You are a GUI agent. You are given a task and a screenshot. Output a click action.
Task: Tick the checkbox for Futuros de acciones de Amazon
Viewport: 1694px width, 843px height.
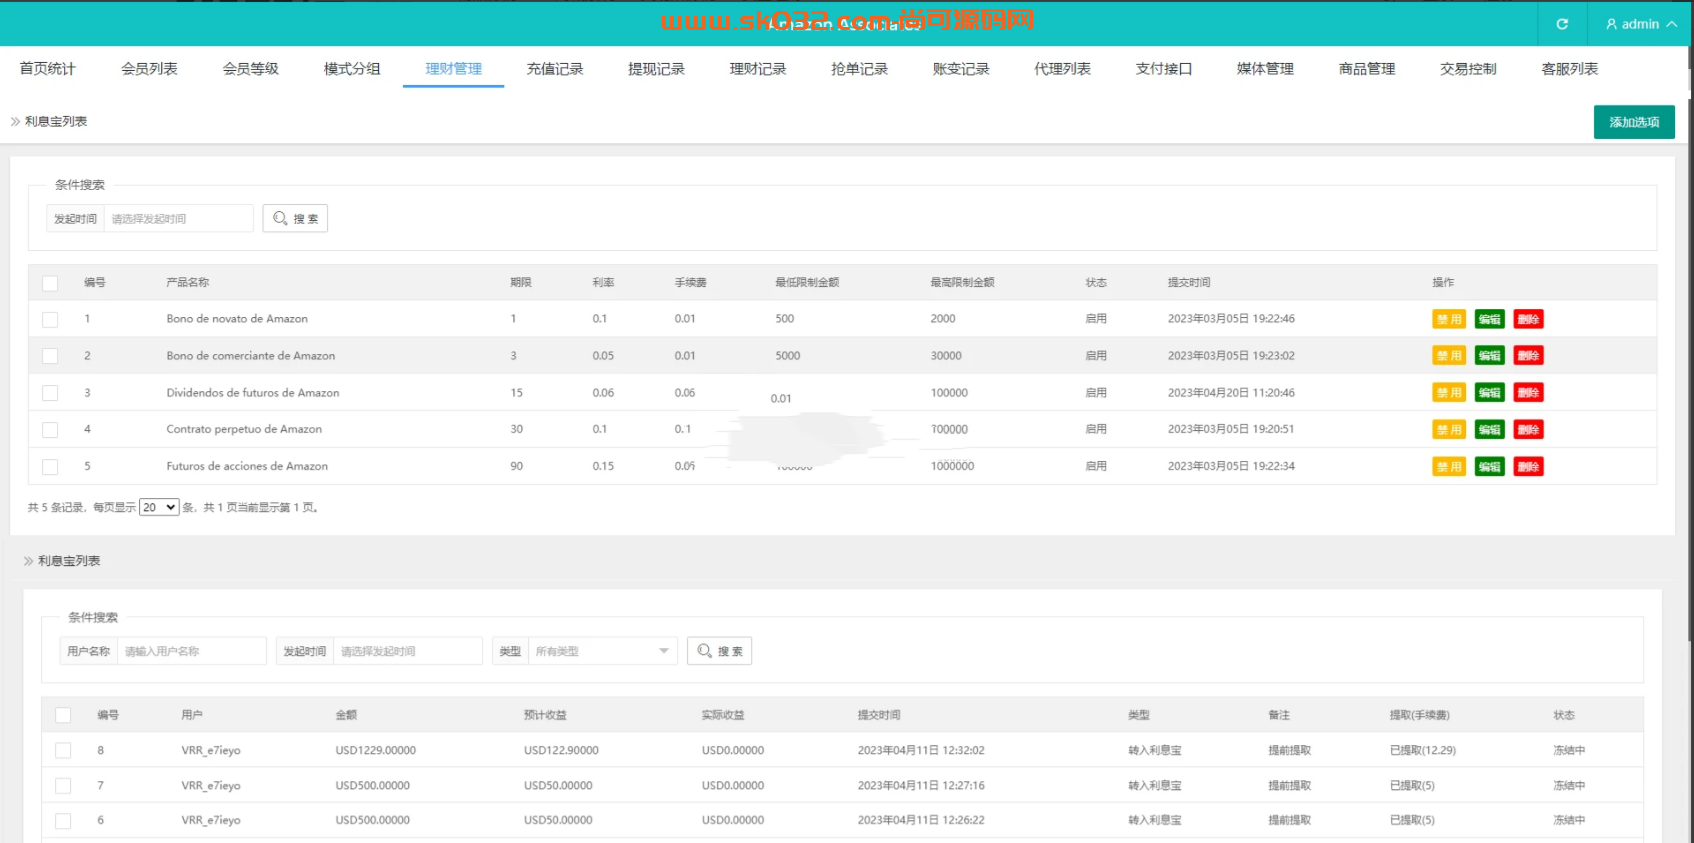pos(50,466)
